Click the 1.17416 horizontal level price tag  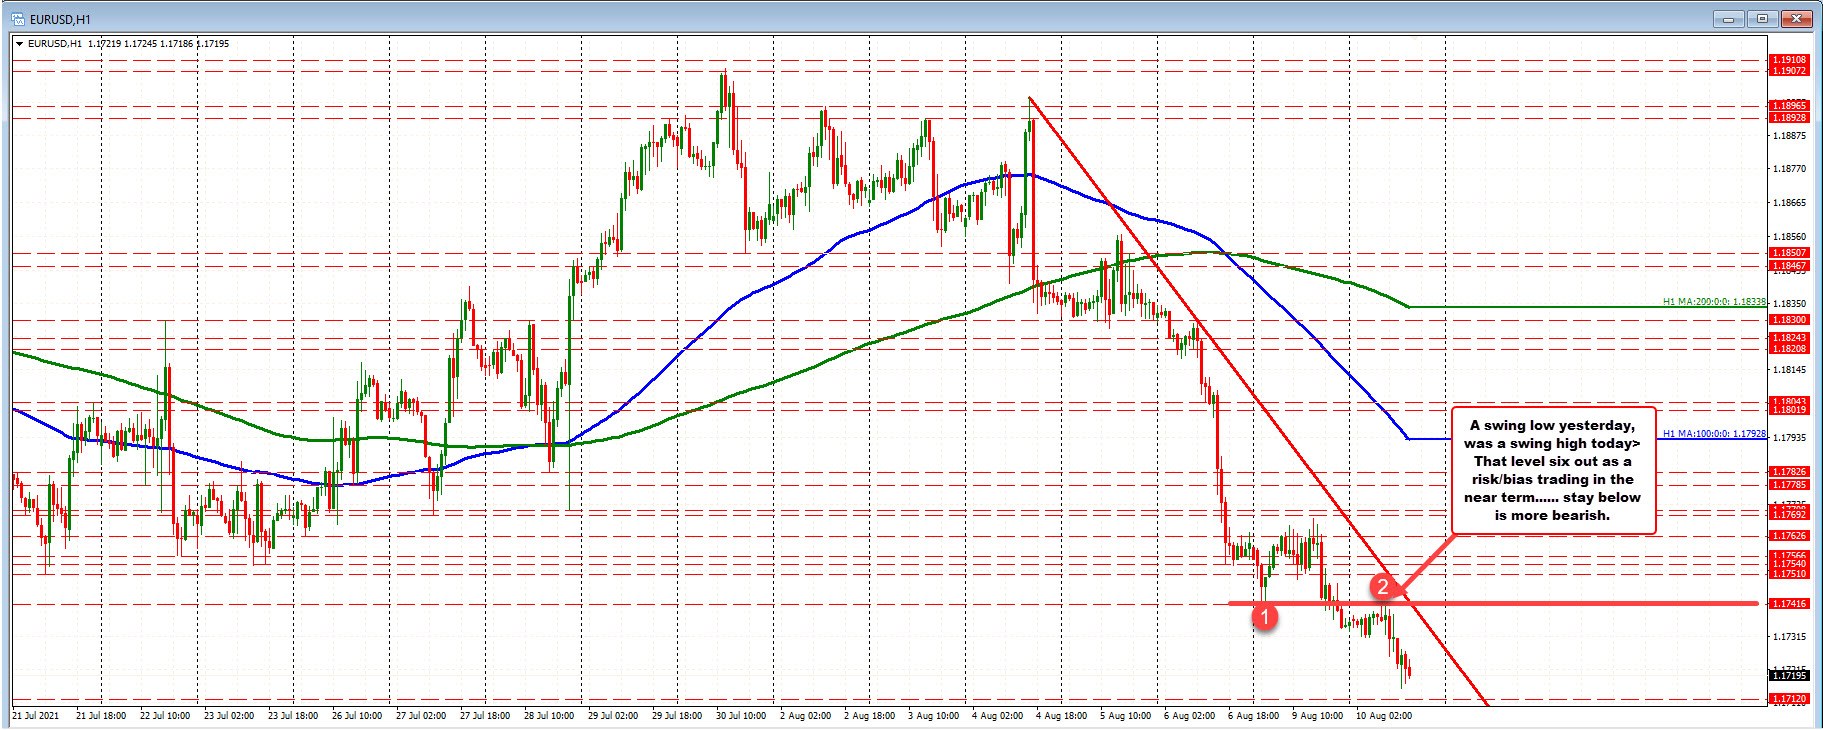click(x=1789, y=604)
